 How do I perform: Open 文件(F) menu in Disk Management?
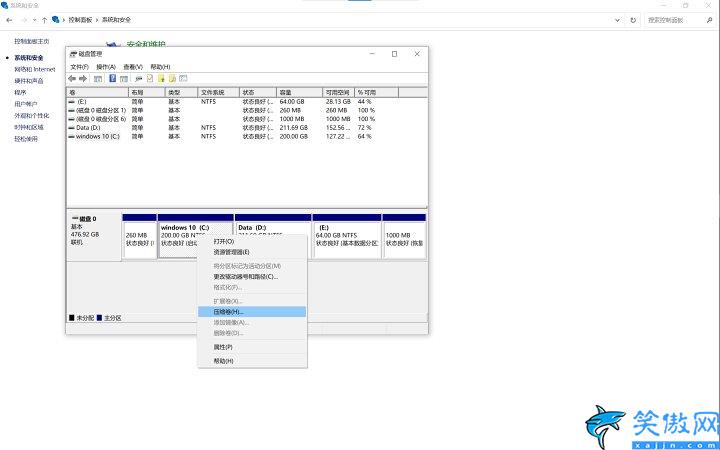[x=79, y=67]
